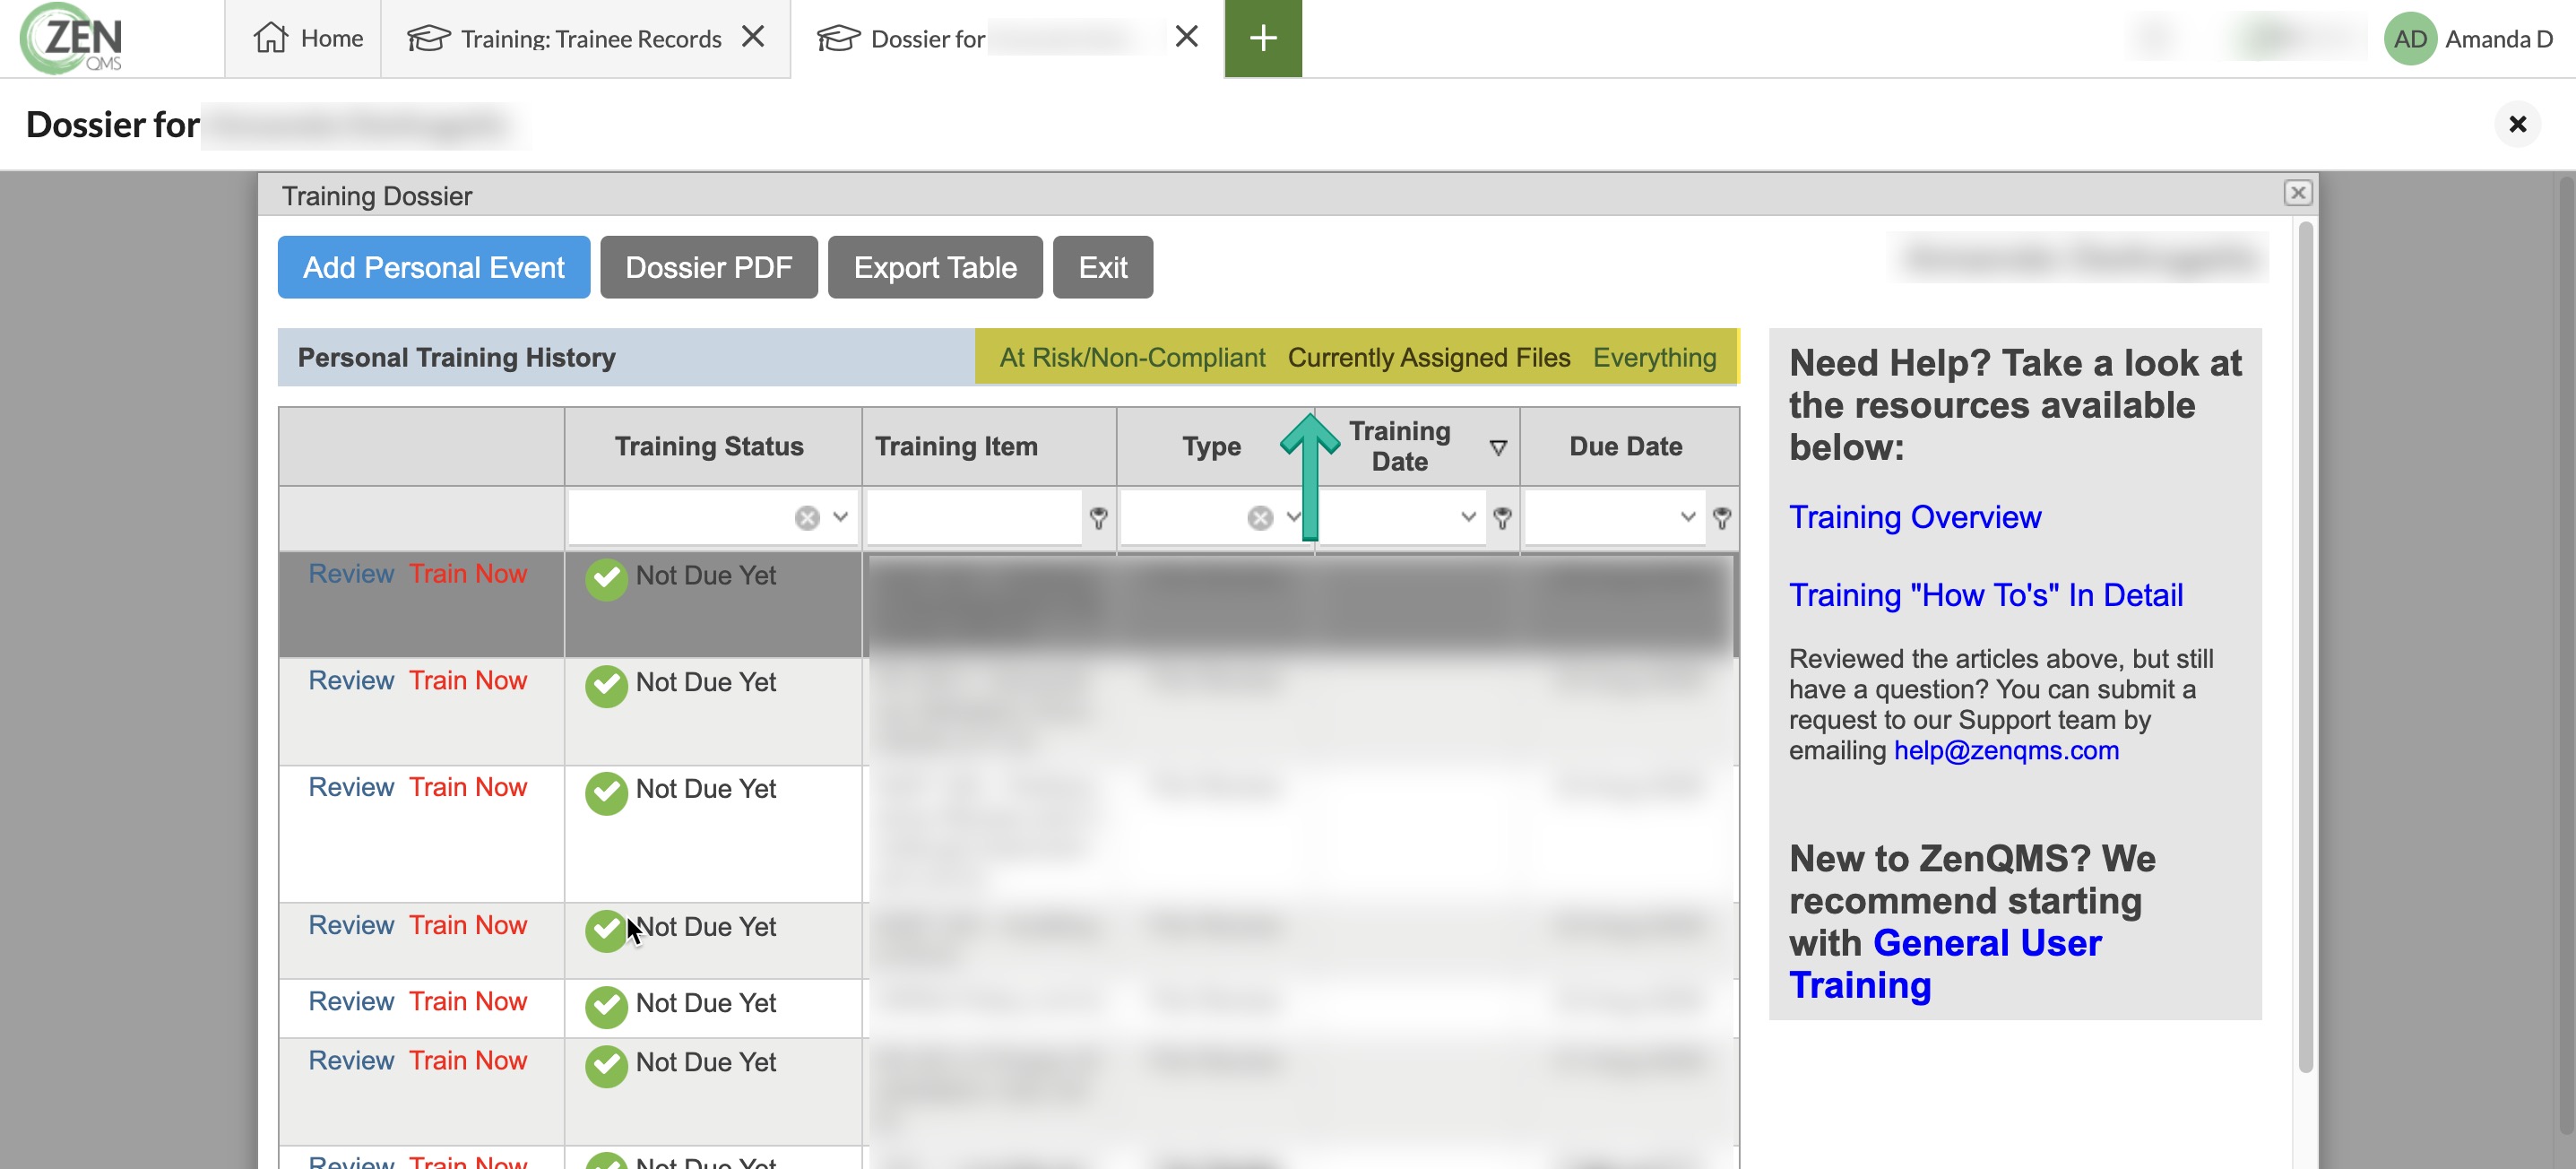This screenshot has height=1169, width=2576.
Task: Click Train Now in the third row
Action: pos(467,788)
